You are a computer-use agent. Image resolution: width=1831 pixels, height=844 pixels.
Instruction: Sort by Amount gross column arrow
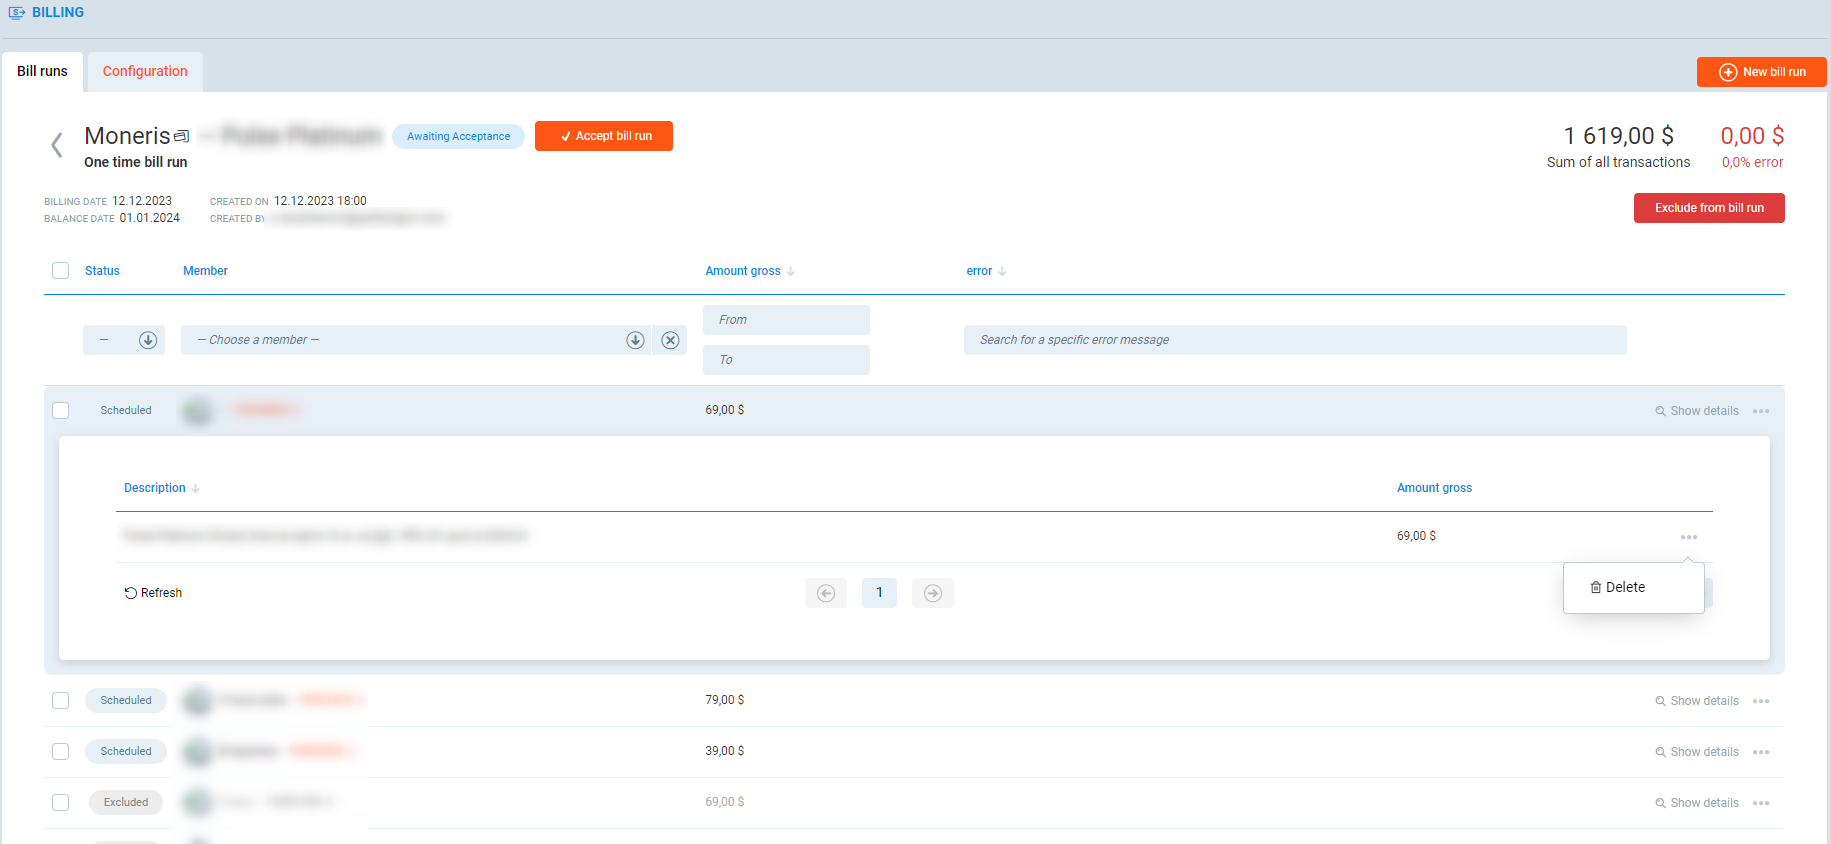(791, 271)
